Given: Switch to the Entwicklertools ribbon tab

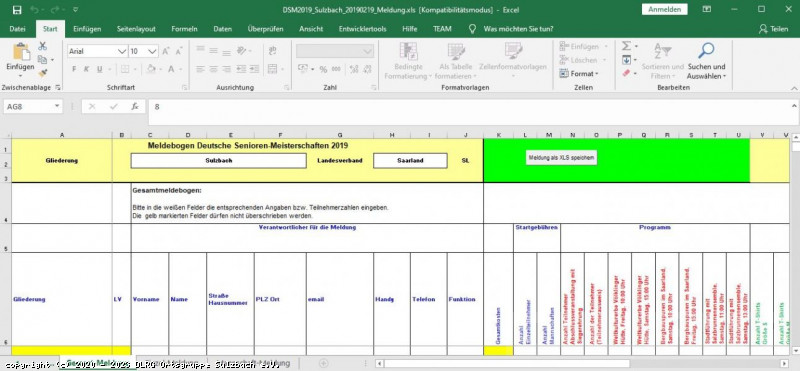Looking at the screenshot, I should [362, 29].
